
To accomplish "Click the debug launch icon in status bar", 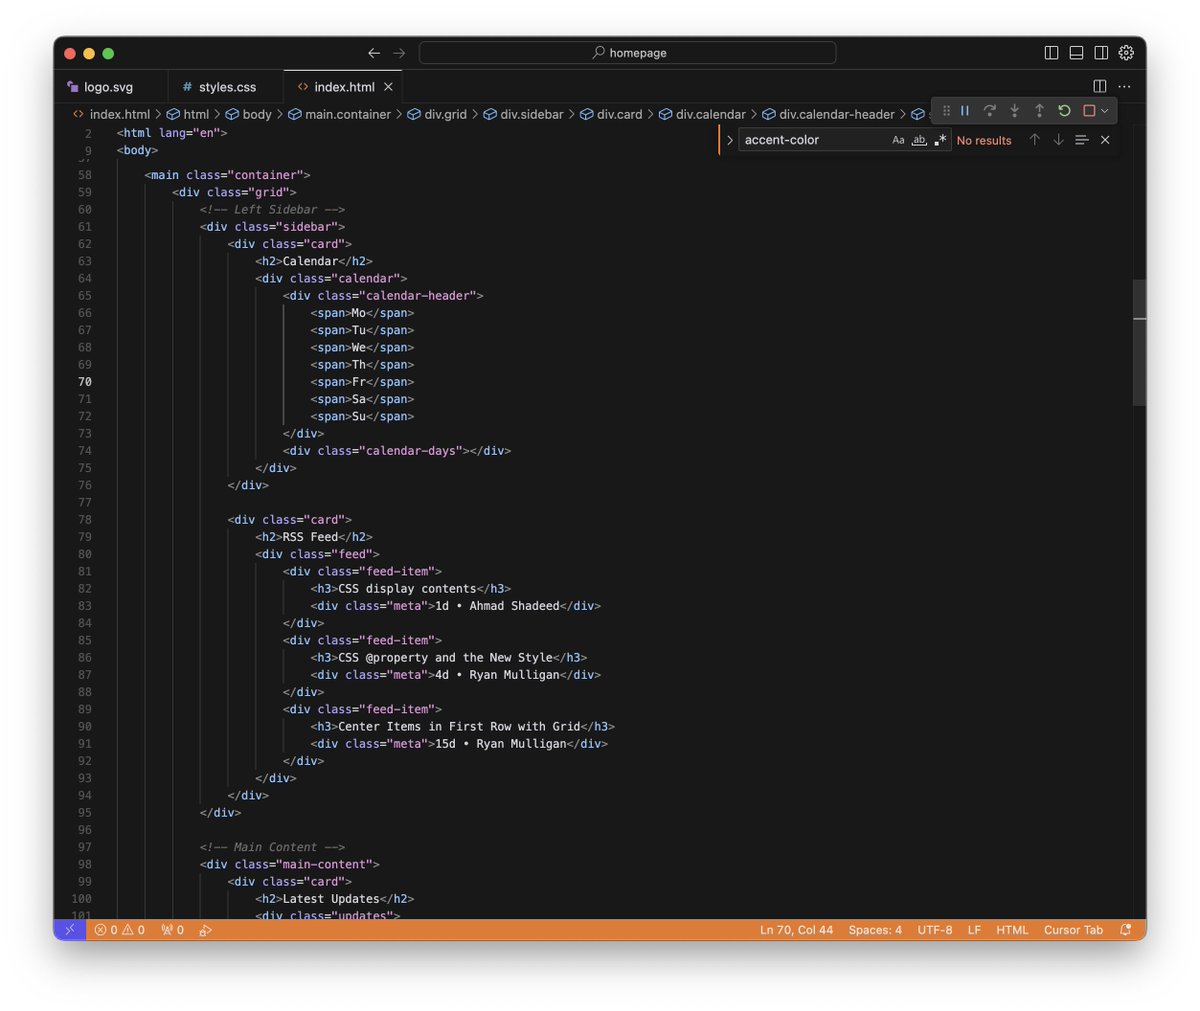I will [x=205, y=930].
